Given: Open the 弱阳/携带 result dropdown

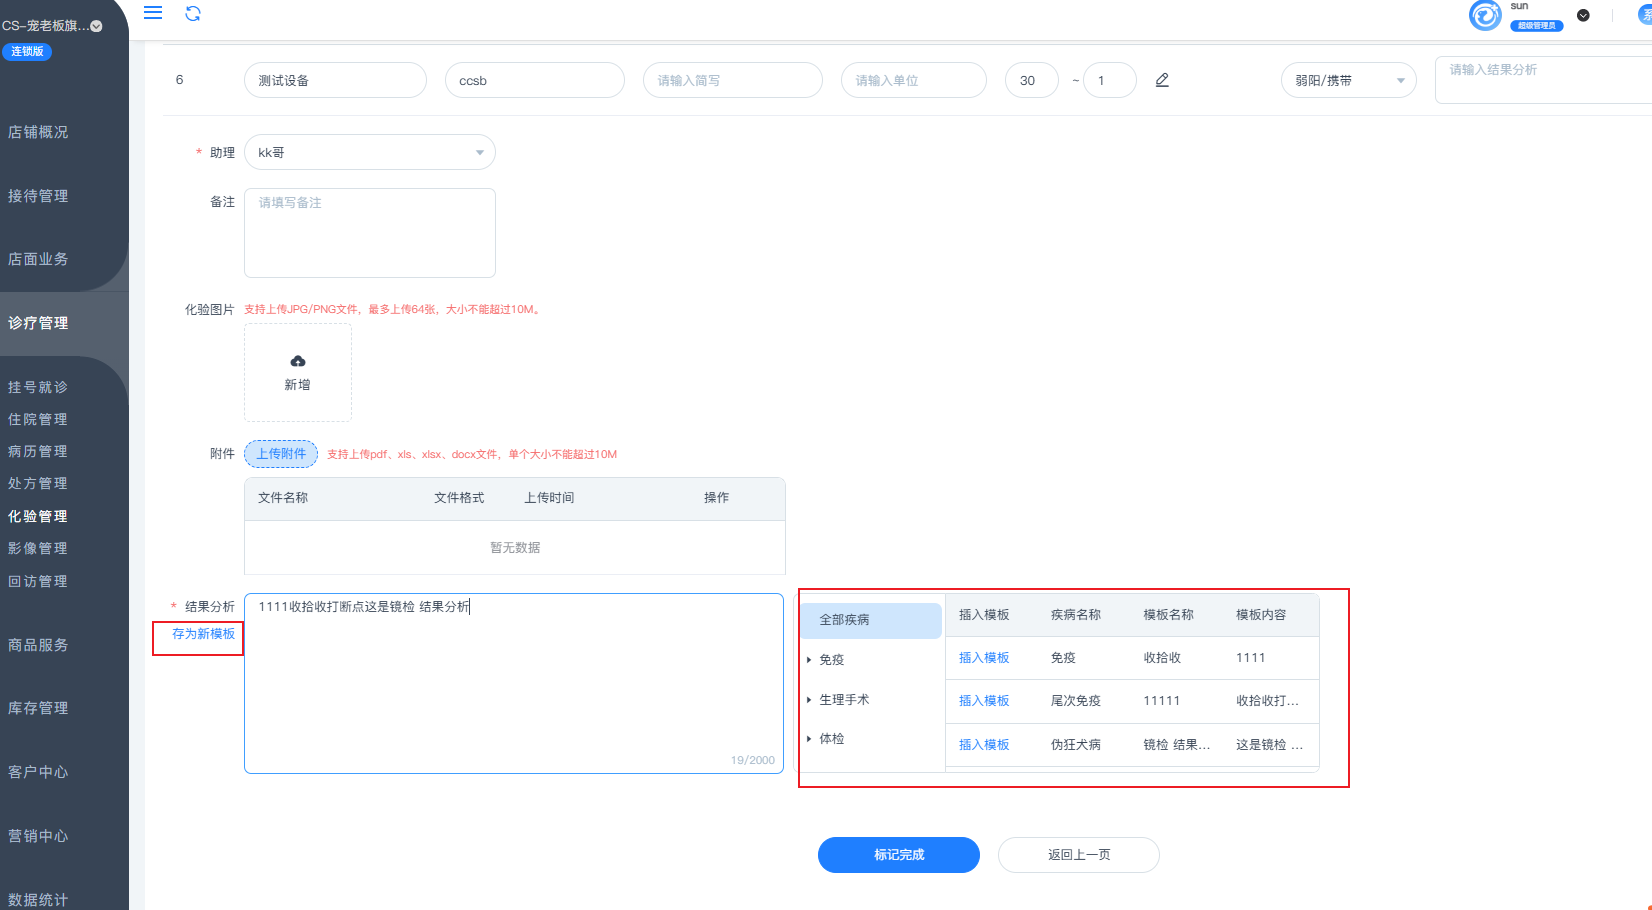Looking at the screenshot, I should coord(1348,80).
